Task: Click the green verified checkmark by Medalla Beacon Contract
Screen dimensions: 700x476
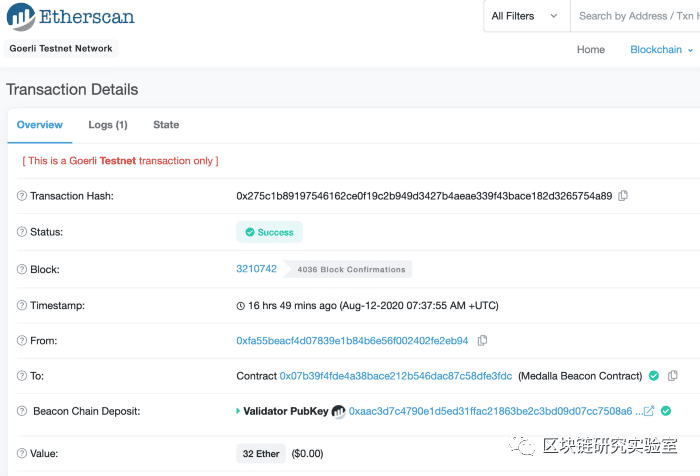Action: coord(654,376)
